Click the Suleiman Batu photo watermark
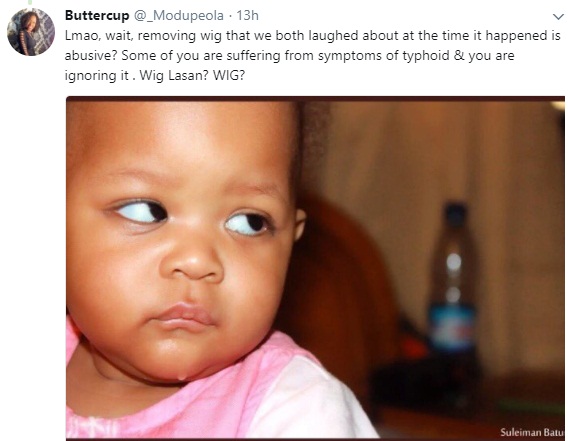 532,432
